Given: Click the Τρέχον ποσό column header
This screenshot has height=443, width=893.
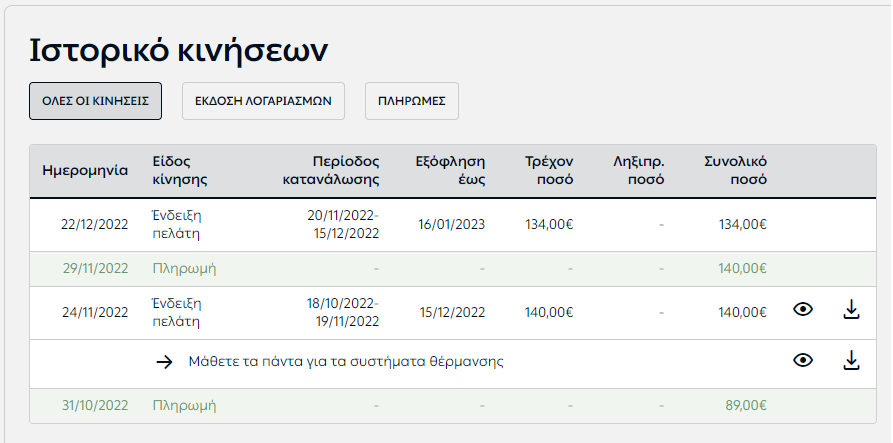Looking at the screenshot, I should pyautogui.click(x=549, y=171).
